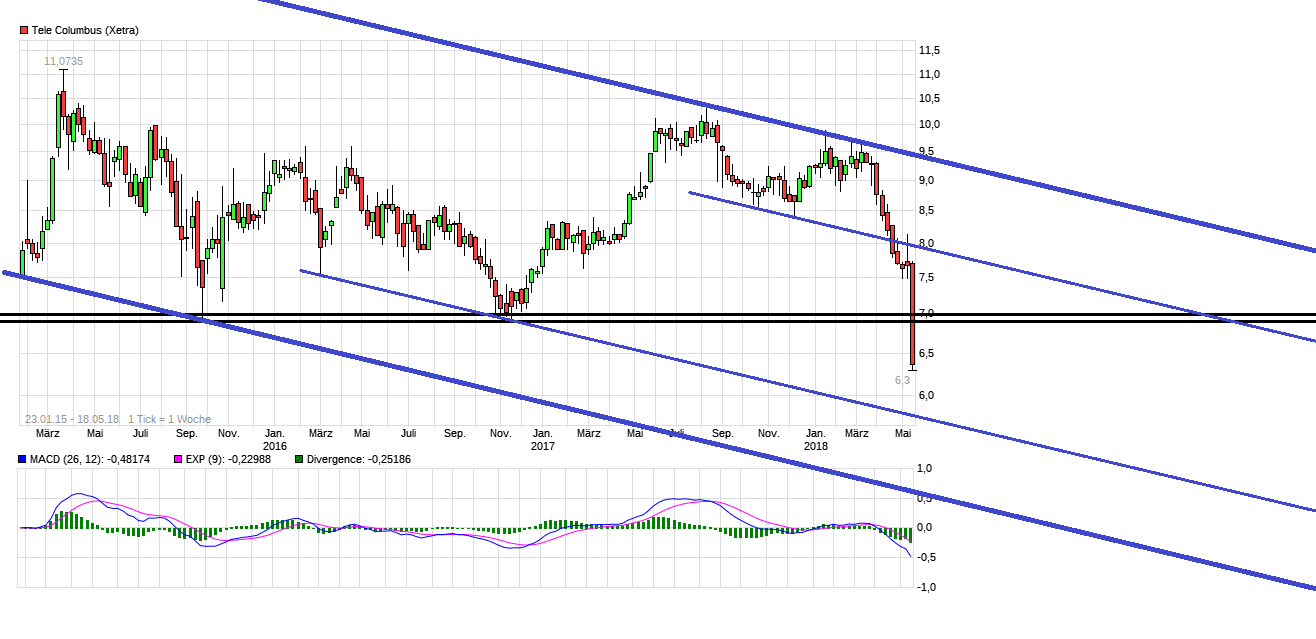This screenshot has height=639, width=1316.
Task: Click the Jan. label above 2017
Action: coord(543,434)
